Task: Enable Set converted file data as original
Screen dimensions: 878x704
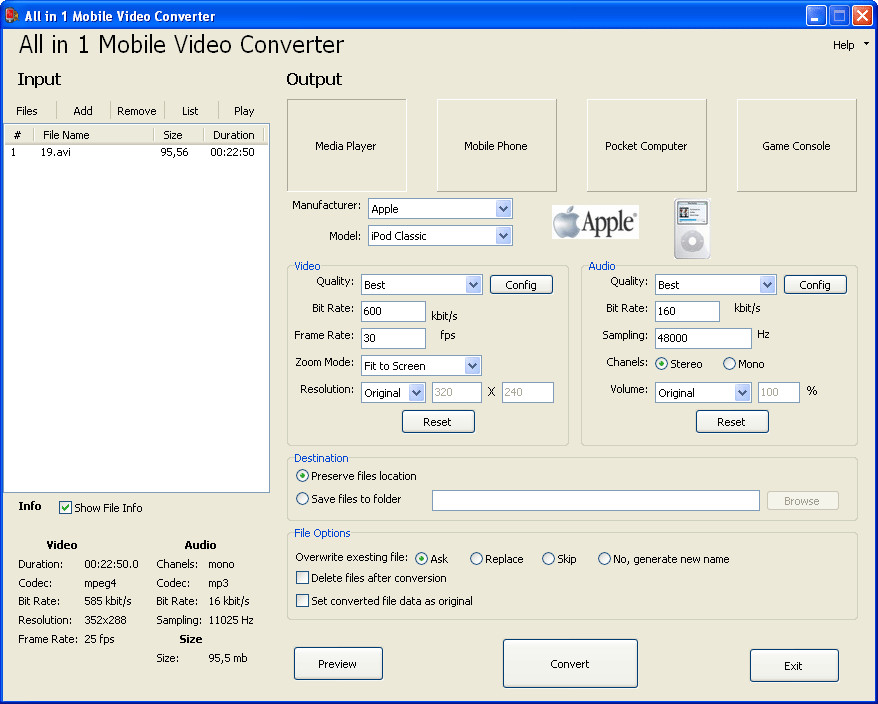Action: coord(302,601)
